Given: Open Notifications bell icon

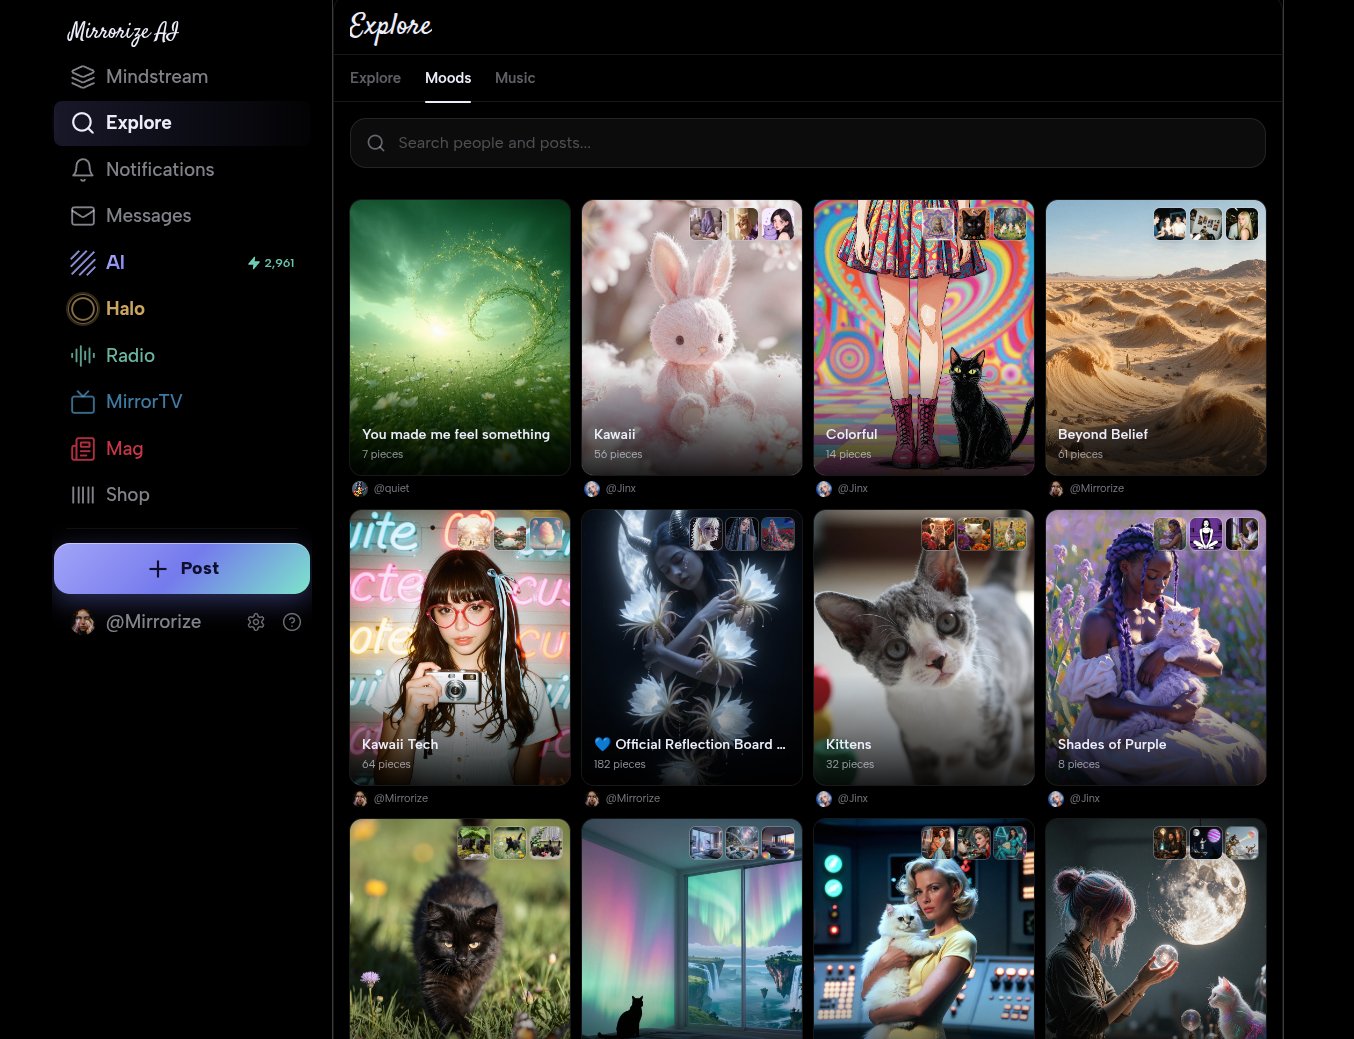Looking at the screenshot, I should coord(83,170).
